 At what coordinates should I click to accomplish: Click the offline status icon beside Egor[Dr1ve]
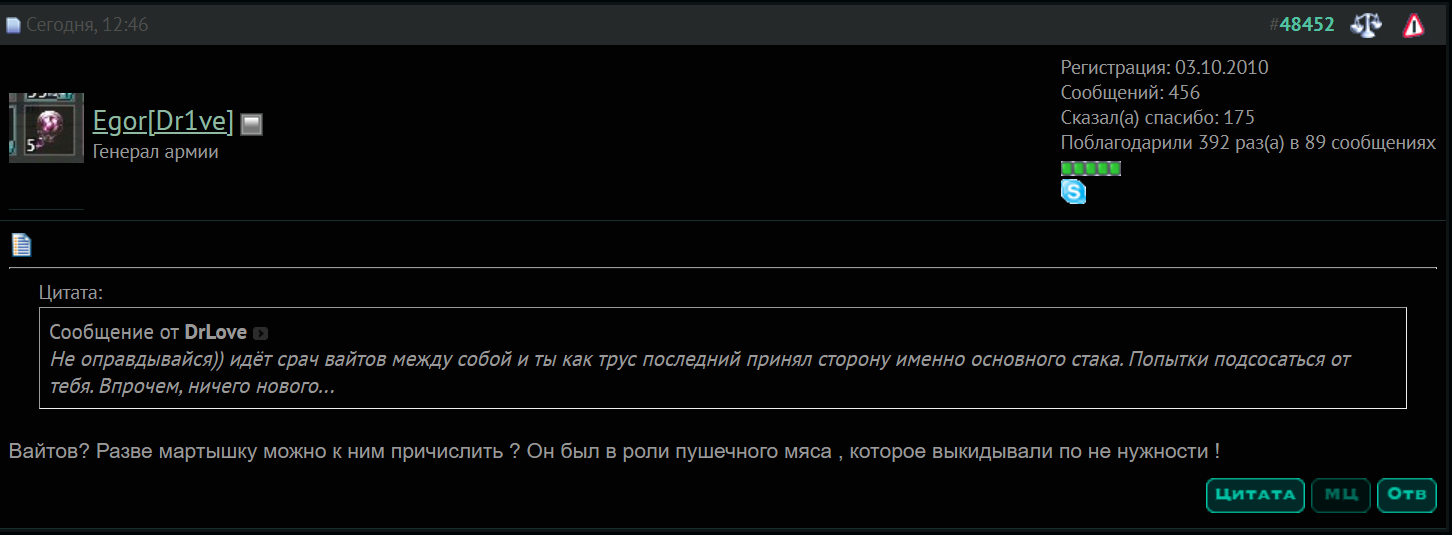(252, 124)
